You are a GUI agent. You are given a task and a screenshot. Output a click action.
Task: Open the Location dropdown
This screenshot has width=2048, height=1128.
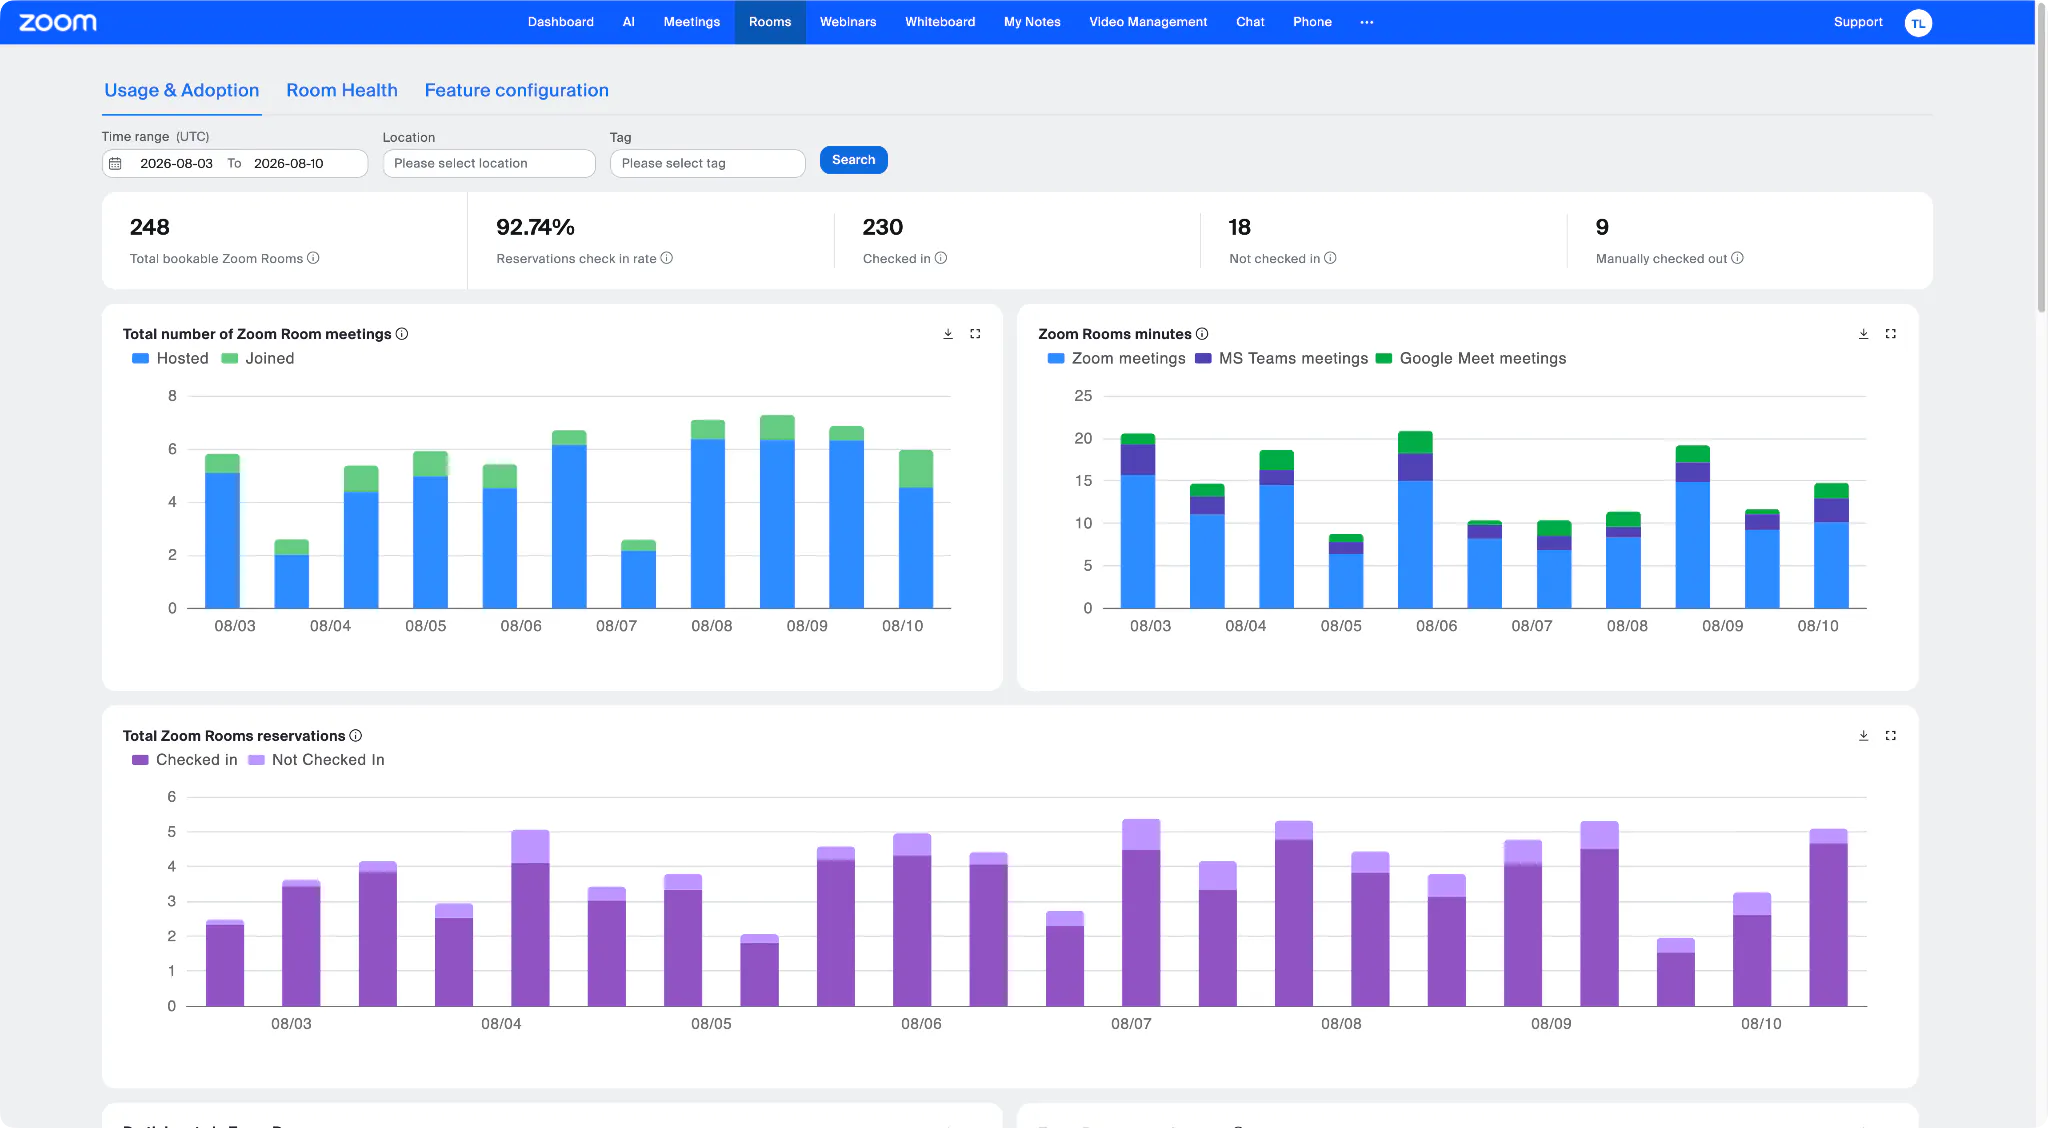click(x=489, y=164)
